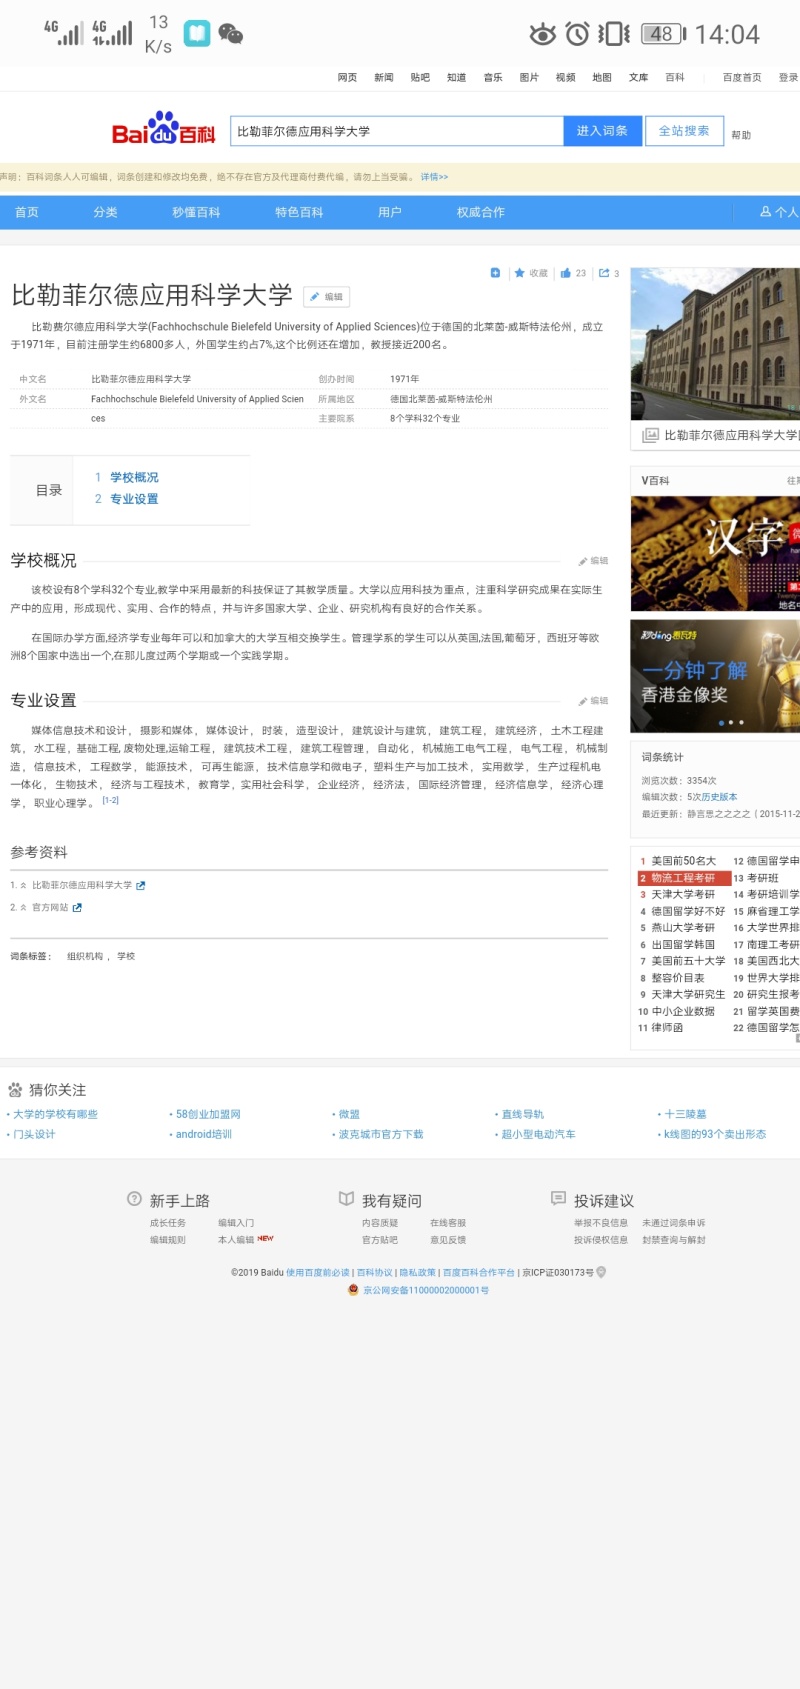
Task: Open 大学的学校有哪些 suggested link
Action: click(55, 1114)
